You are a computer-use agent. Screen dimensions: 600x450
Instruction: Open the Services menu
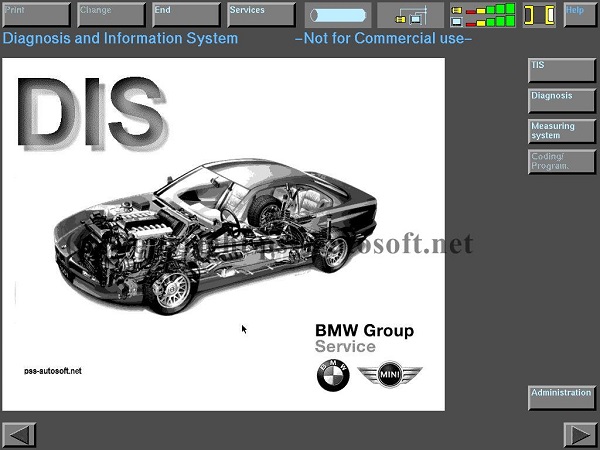(261, 14)
